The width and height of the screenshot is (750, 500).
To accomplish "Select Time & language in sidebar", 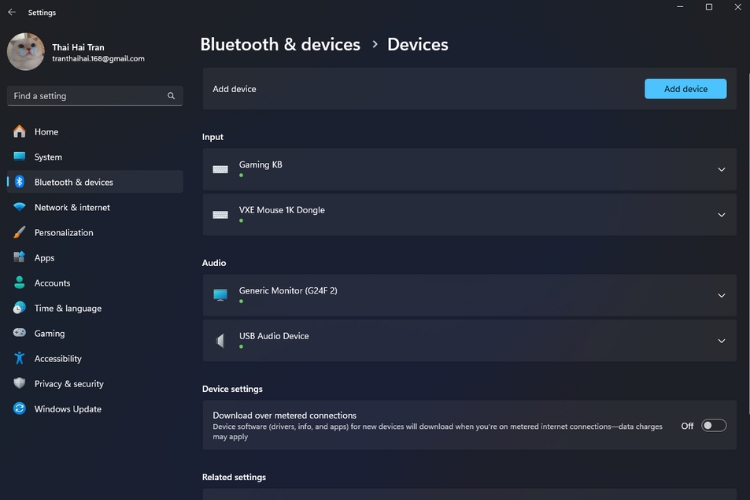I will [67, 308].
